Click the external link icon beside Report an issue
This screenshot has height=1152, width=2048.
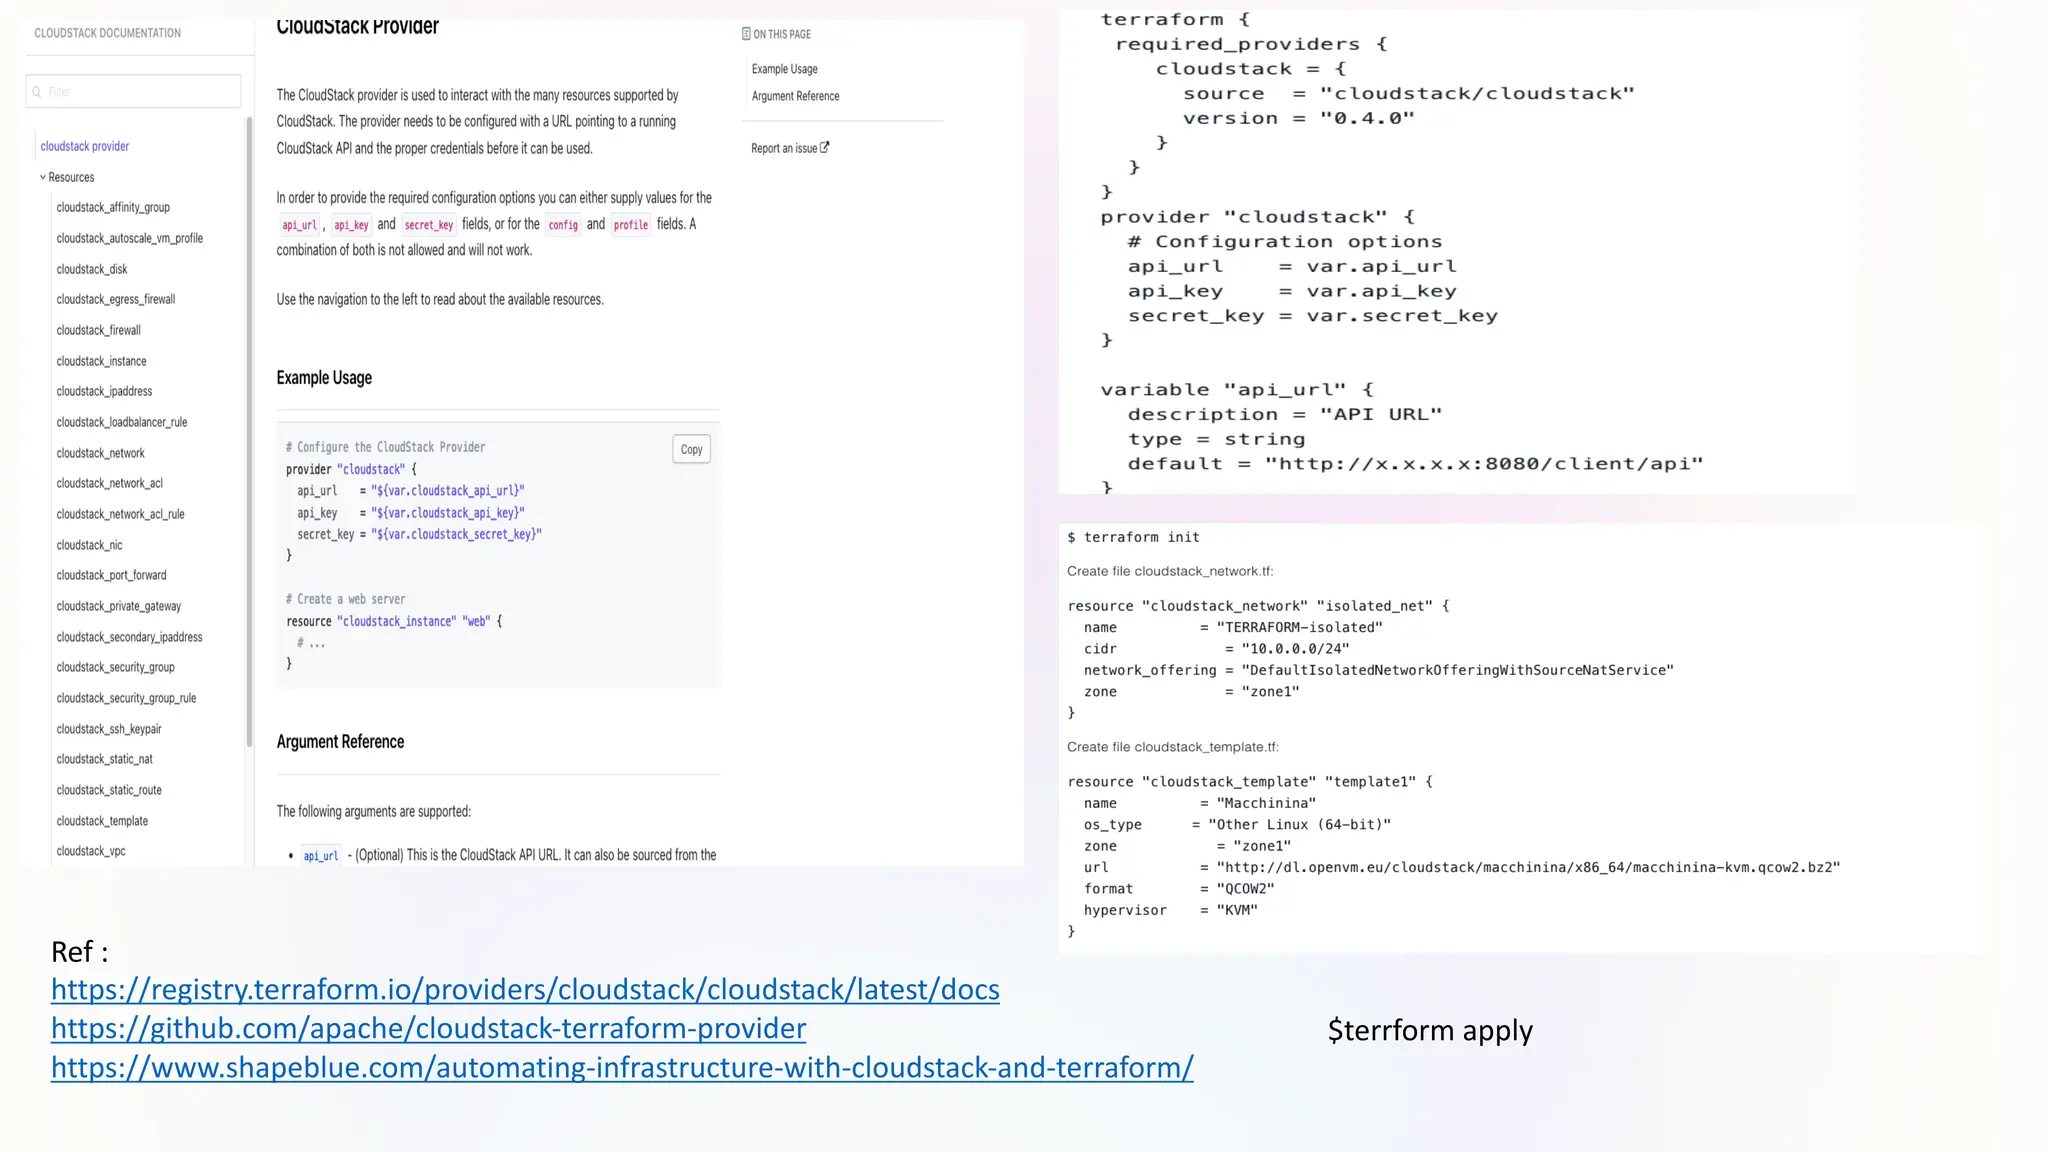825,148
